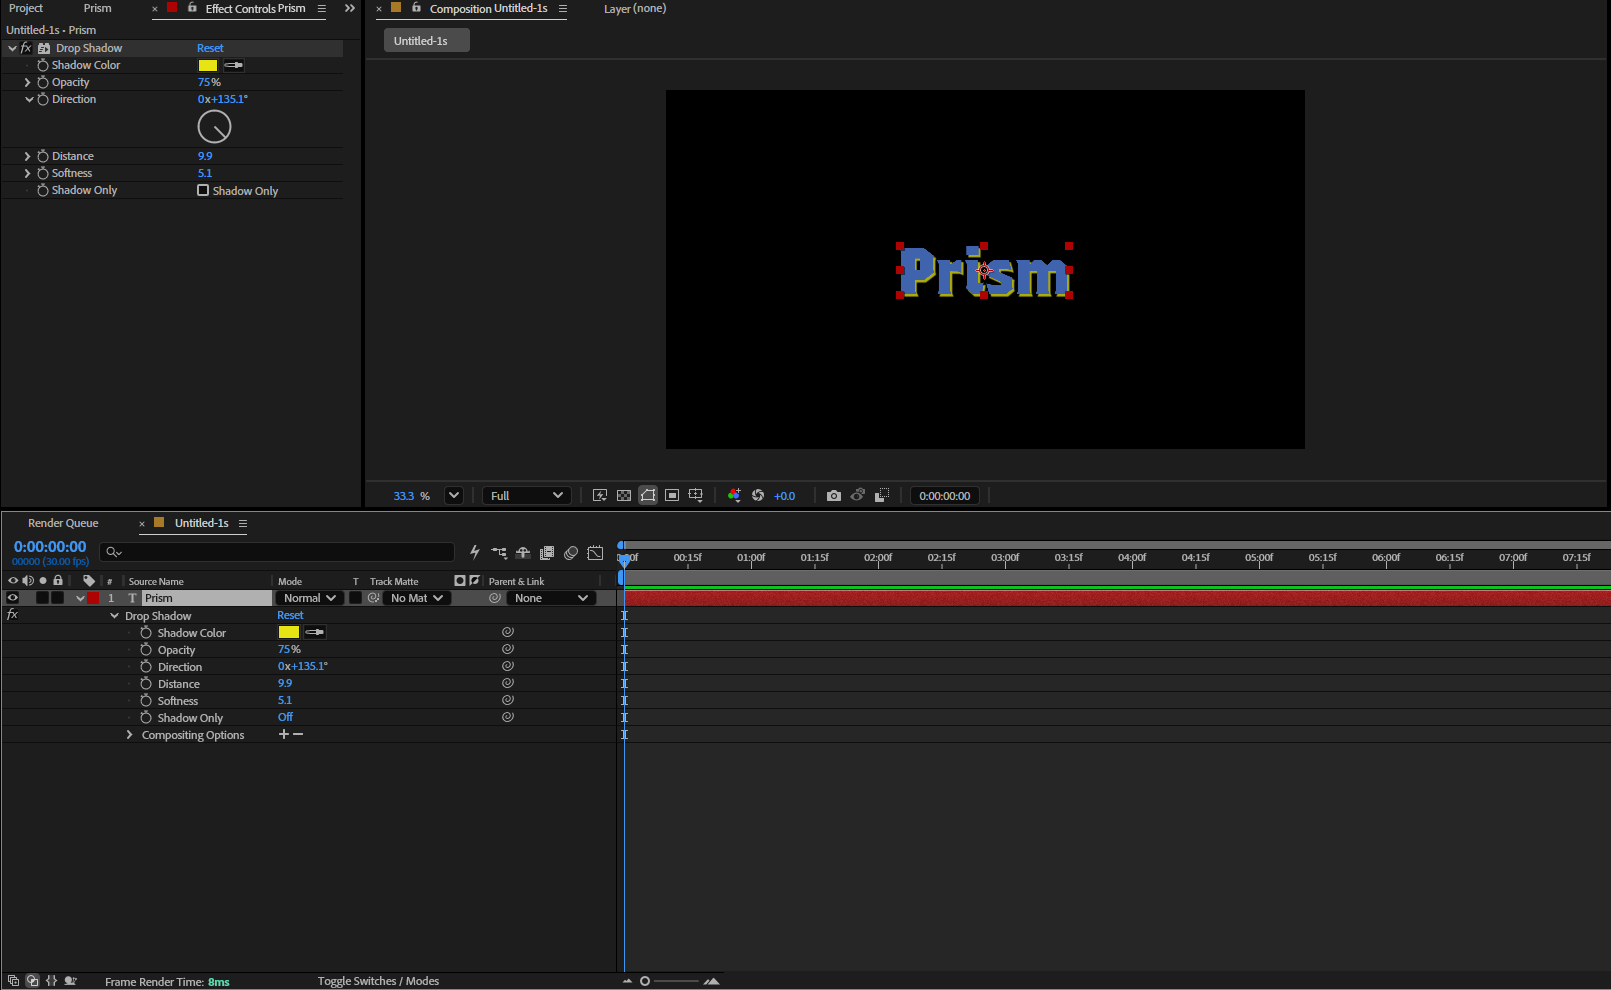
Task: Open Composition Mini-Flowchart icon in timeline
Action: (x=499, y=552)
